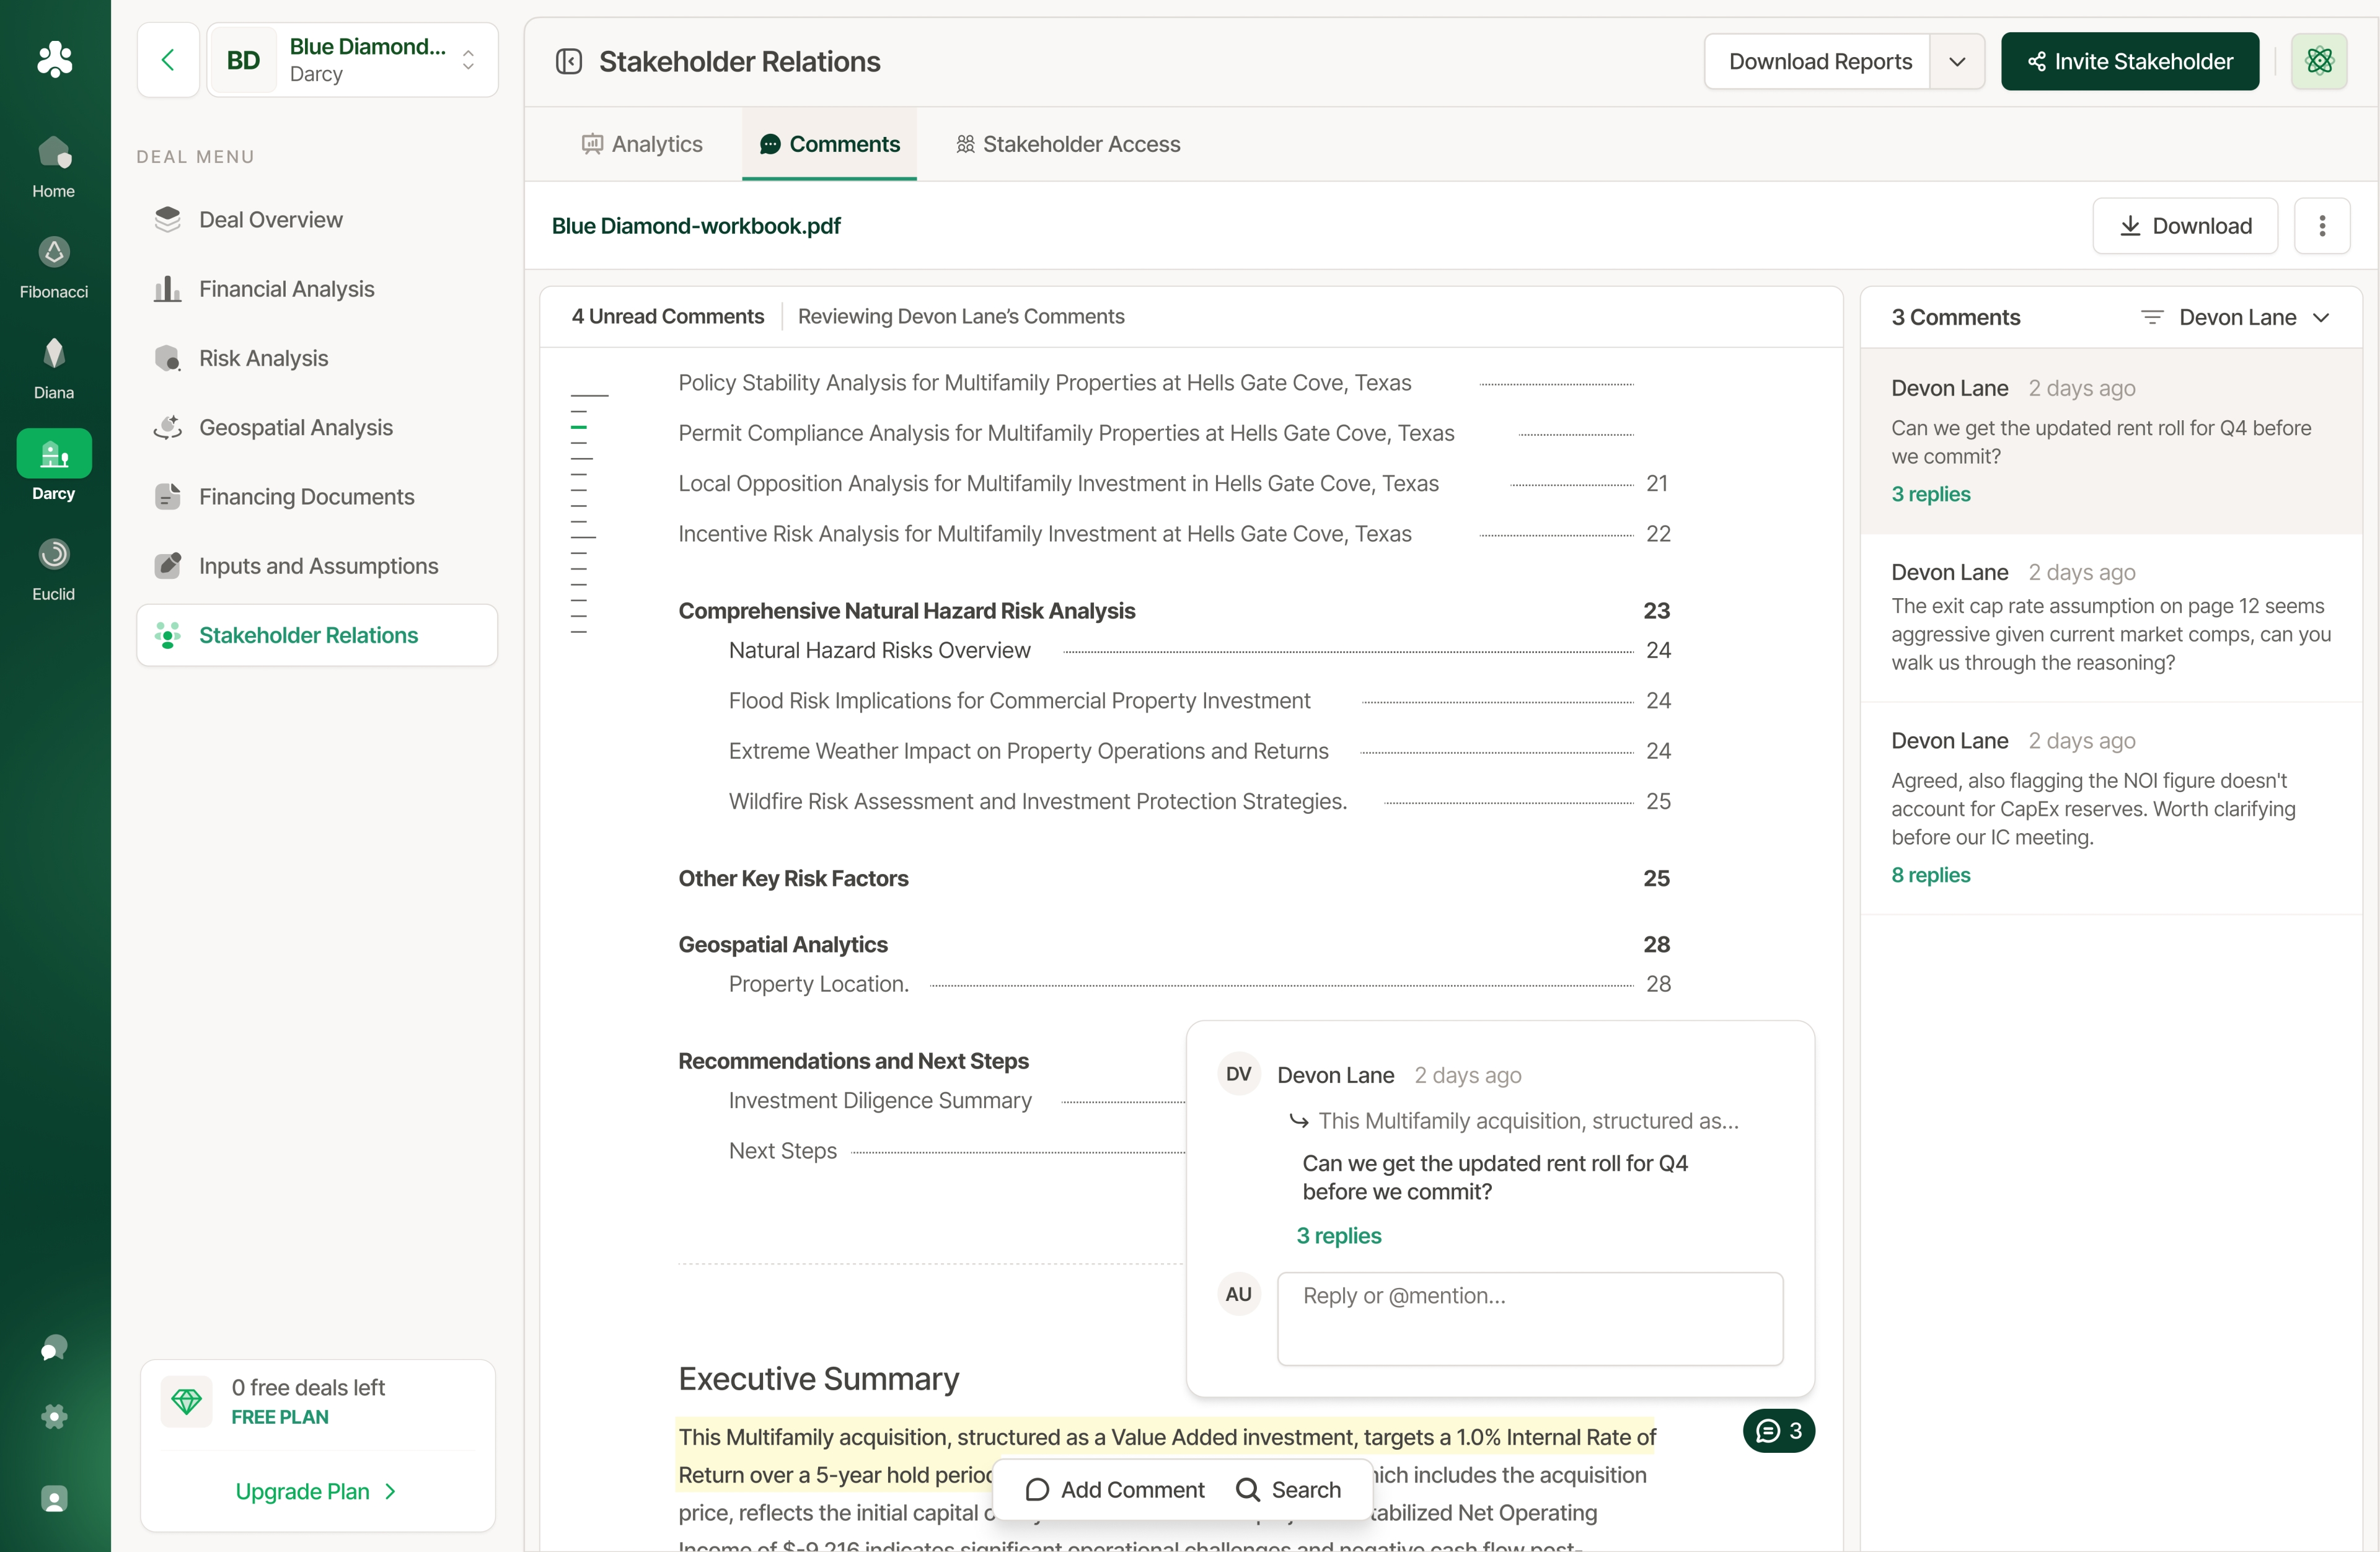This screenshot has width=2380, height=1552.
Task: Click the green page marker in document minimap
Action: (x=579, y=427)
